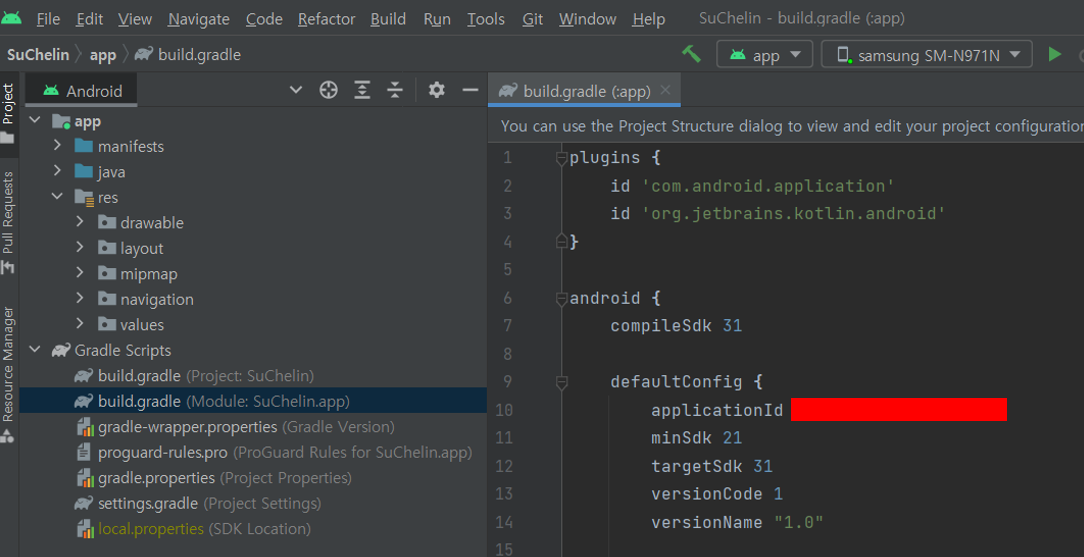Open the Edit menu

point(89,19)
